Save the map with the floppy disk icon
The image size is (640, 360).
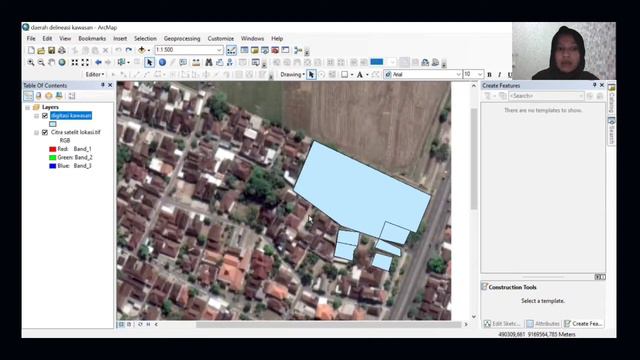pos(51,50)
